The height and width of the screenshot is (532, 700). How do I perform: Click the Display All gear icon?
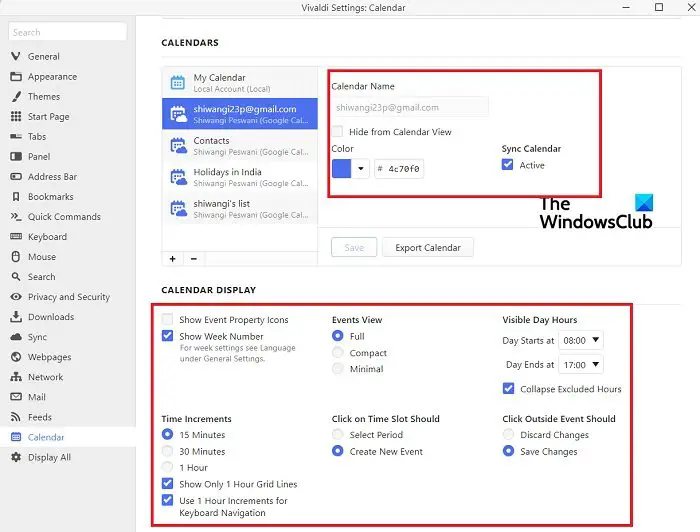(16, 457)
